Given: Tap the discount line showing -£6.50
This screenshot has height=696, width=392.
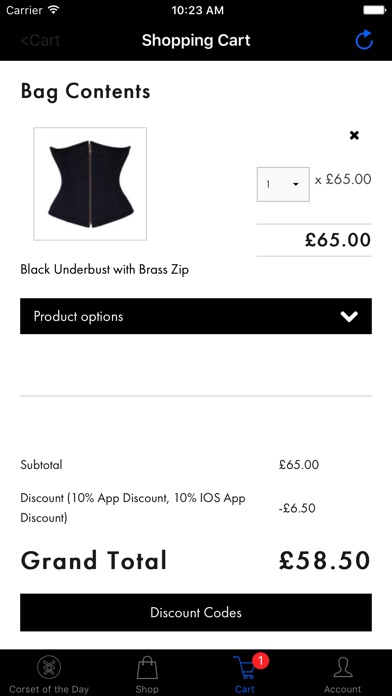Looking at the screenshot, I should click(297, 508).
